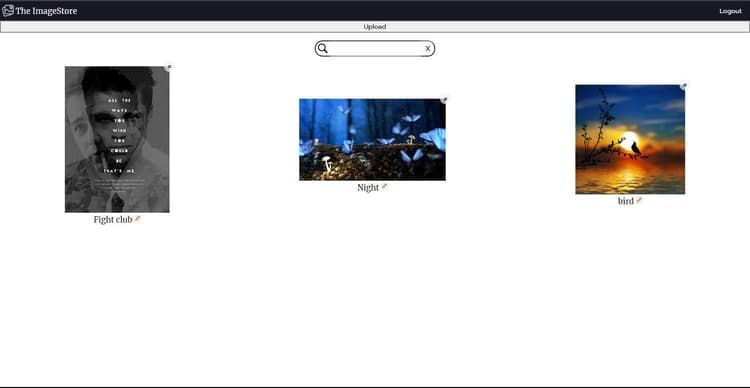The image size is (750, 388).
Task: Open the bird sunset thumbnail
Action: click(x=630, y=139)
